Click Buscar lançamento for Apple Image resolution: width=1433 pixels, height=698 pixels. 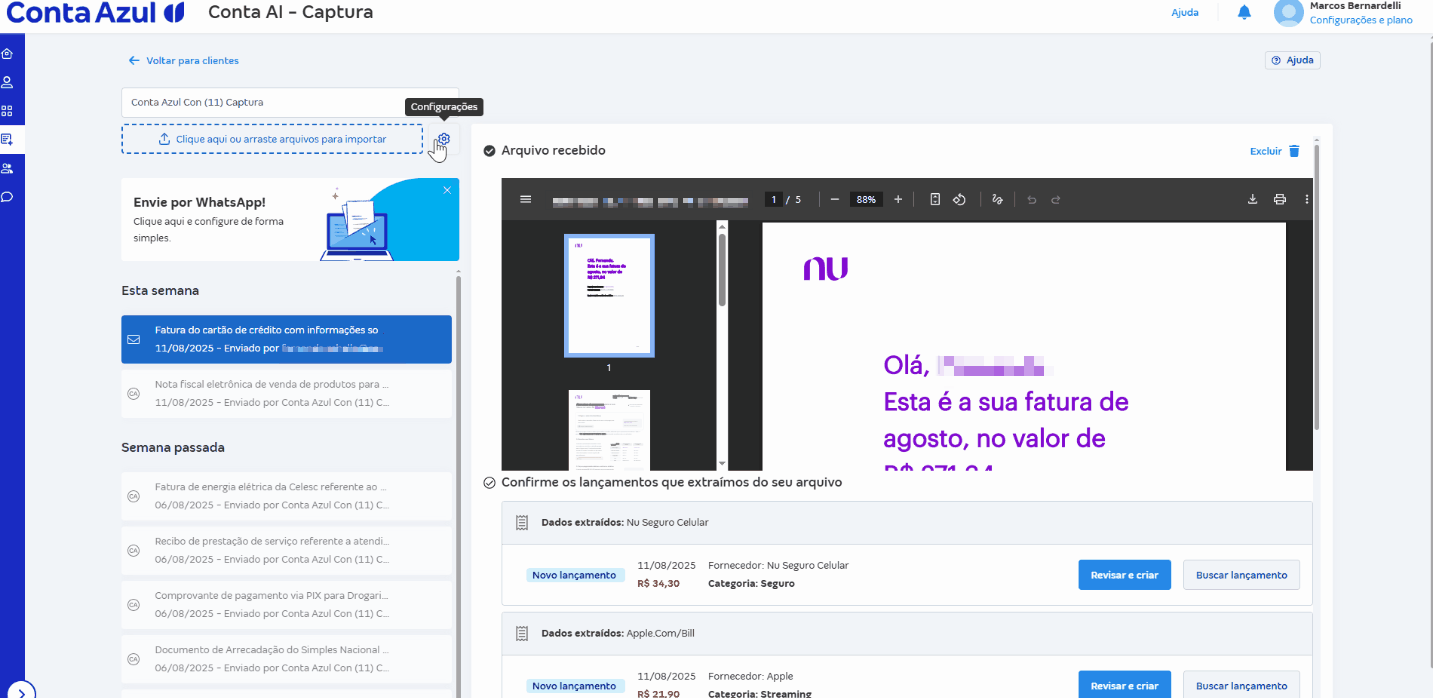(1241, 685)
